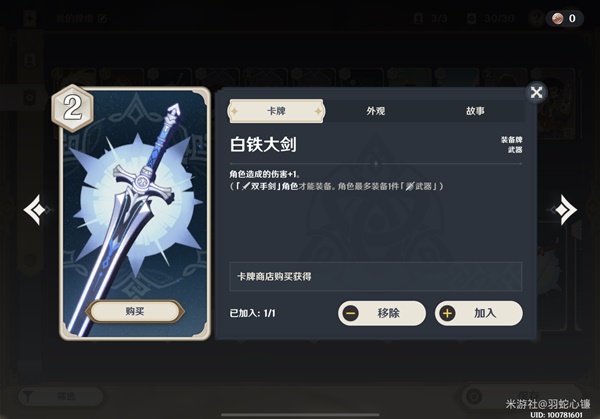600x419 pixels.
Task: Click the 卡牌商店购买获得 source box
Action: click(x=376, y=277)
